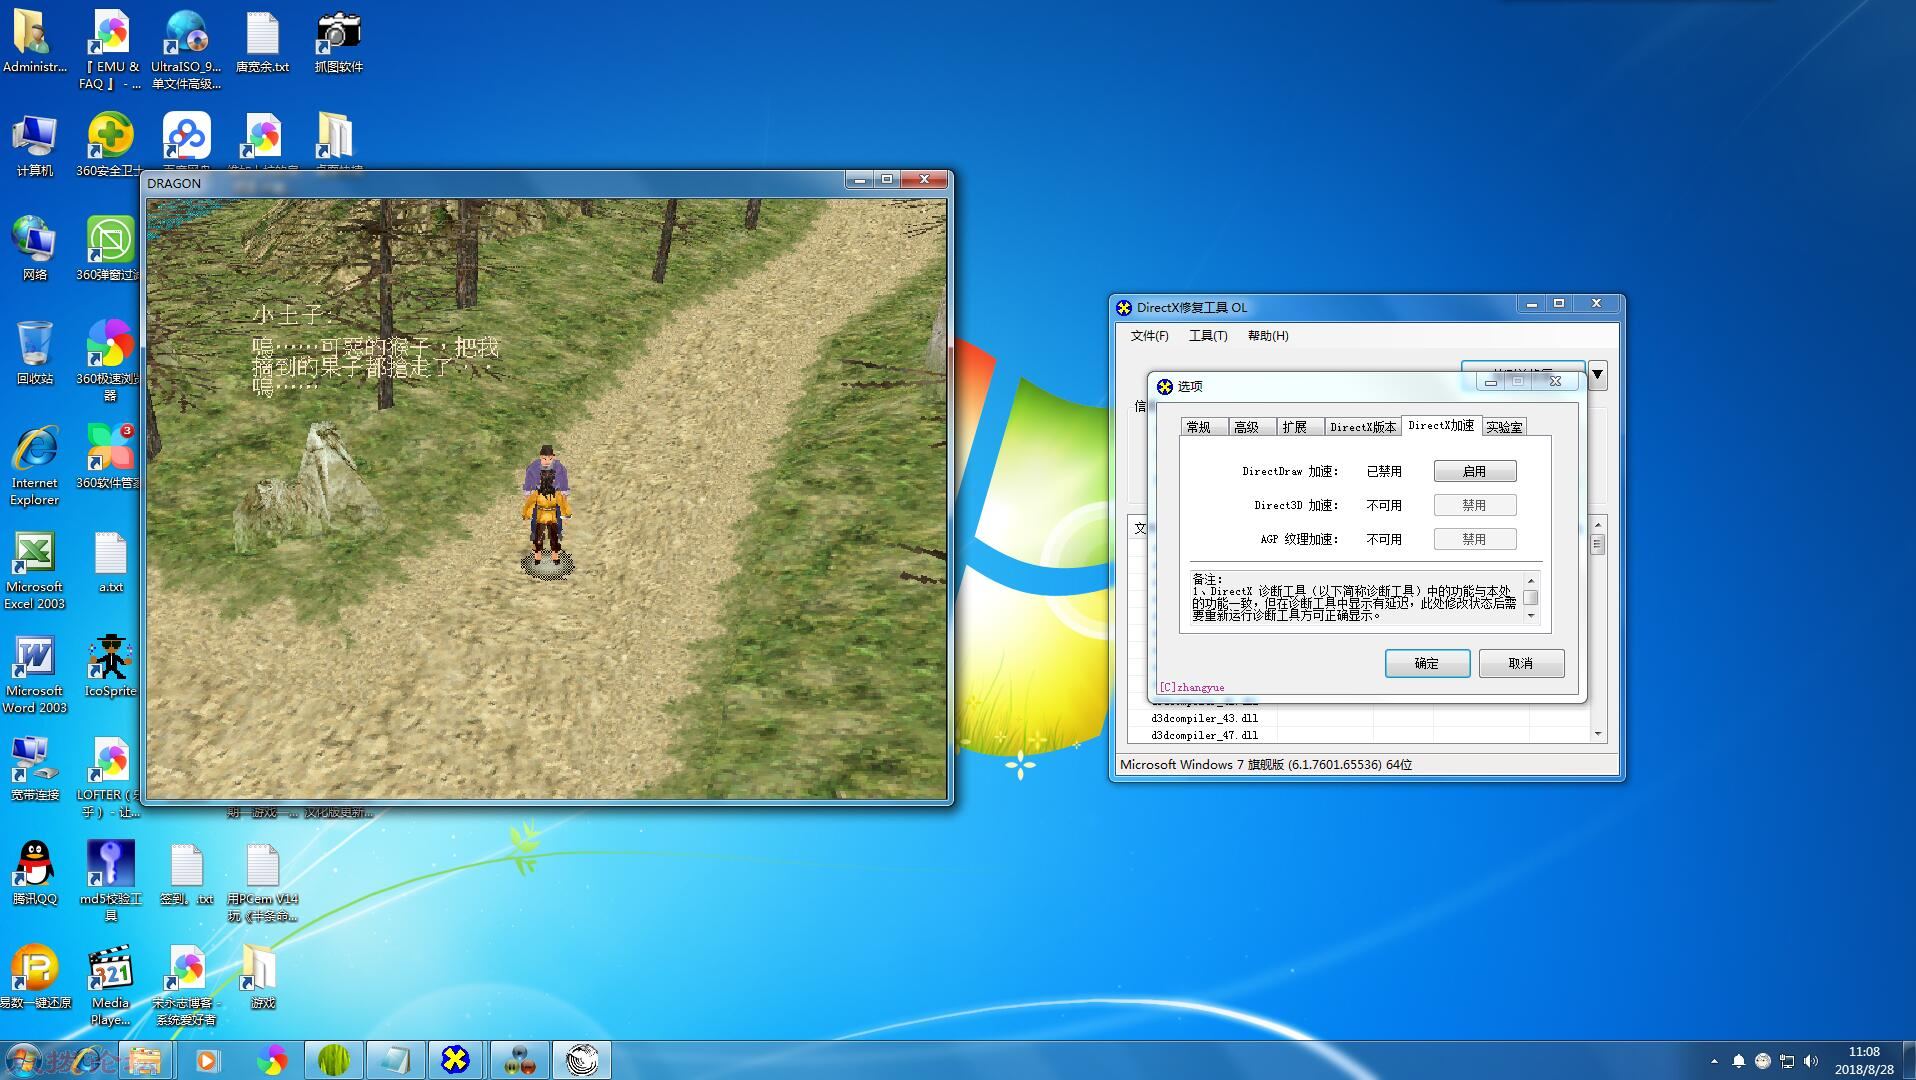Viewport: 1916px width, 1080px height.
Task: Open the 文件(F) menu in DirectX repair tool
Action: point(1149,336)
